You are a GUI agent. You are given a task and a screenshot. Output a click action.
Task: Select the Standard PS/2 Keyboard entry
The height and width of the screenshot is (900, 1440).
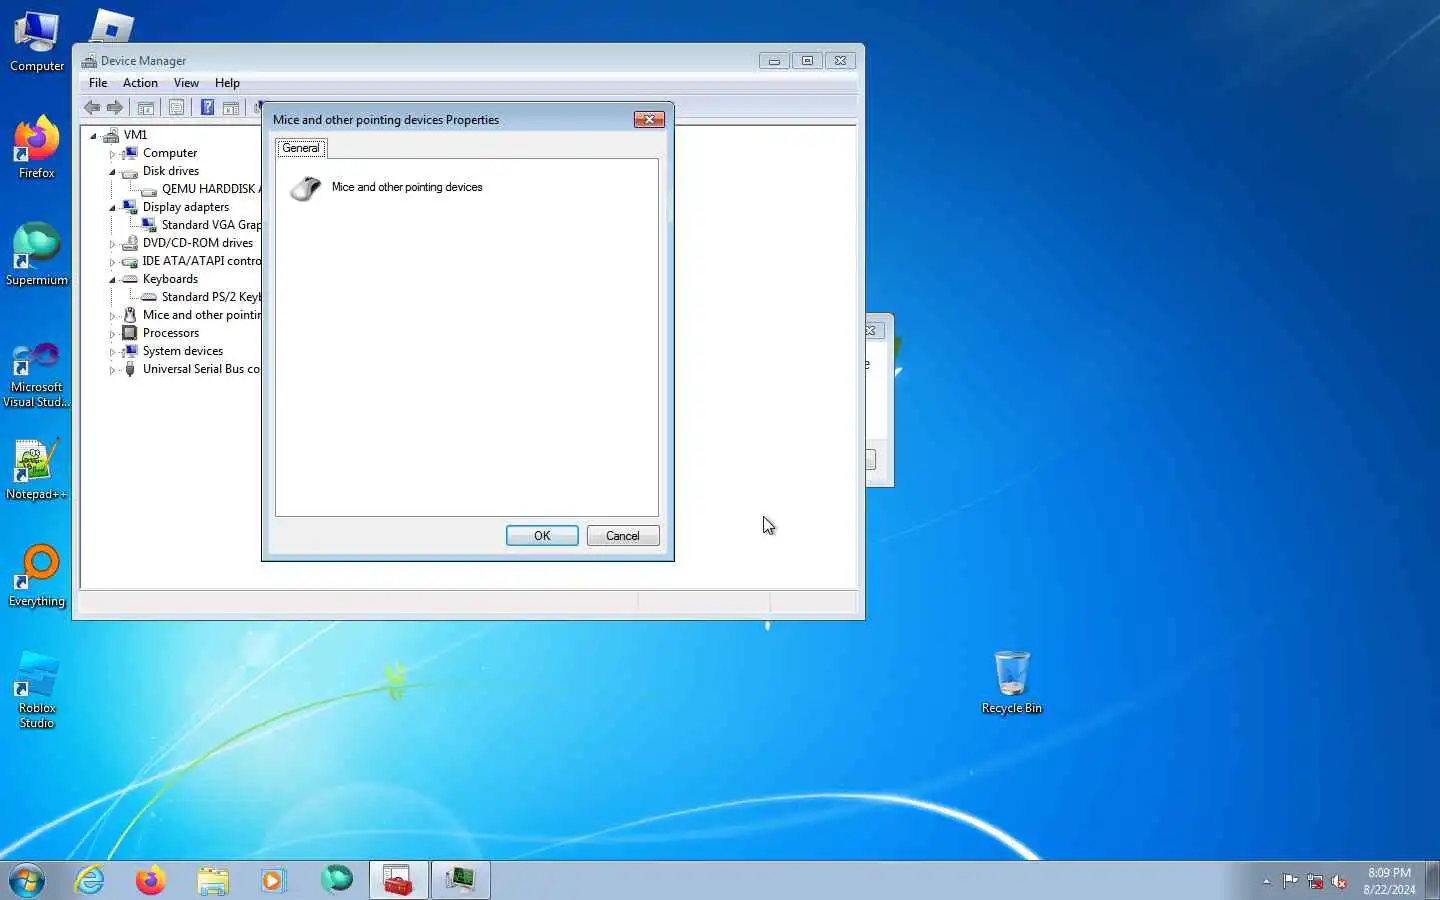[x=201, y=297]
